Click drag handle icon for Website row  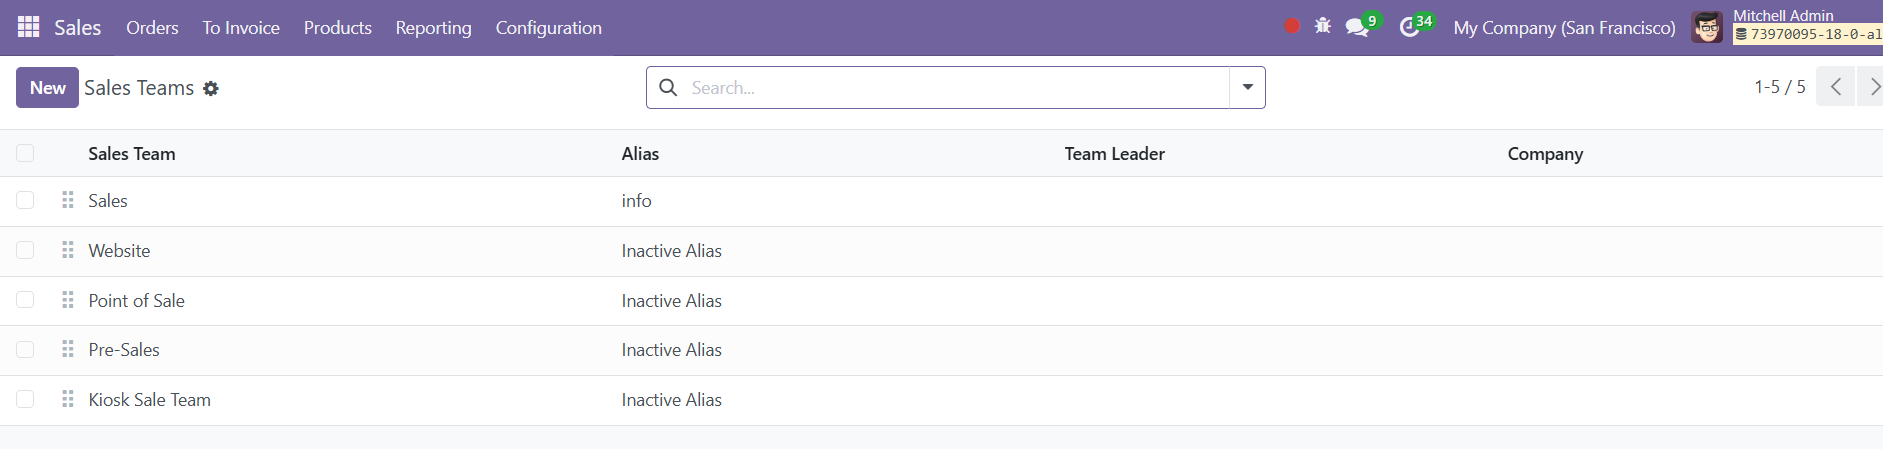[x=68, y=250]
